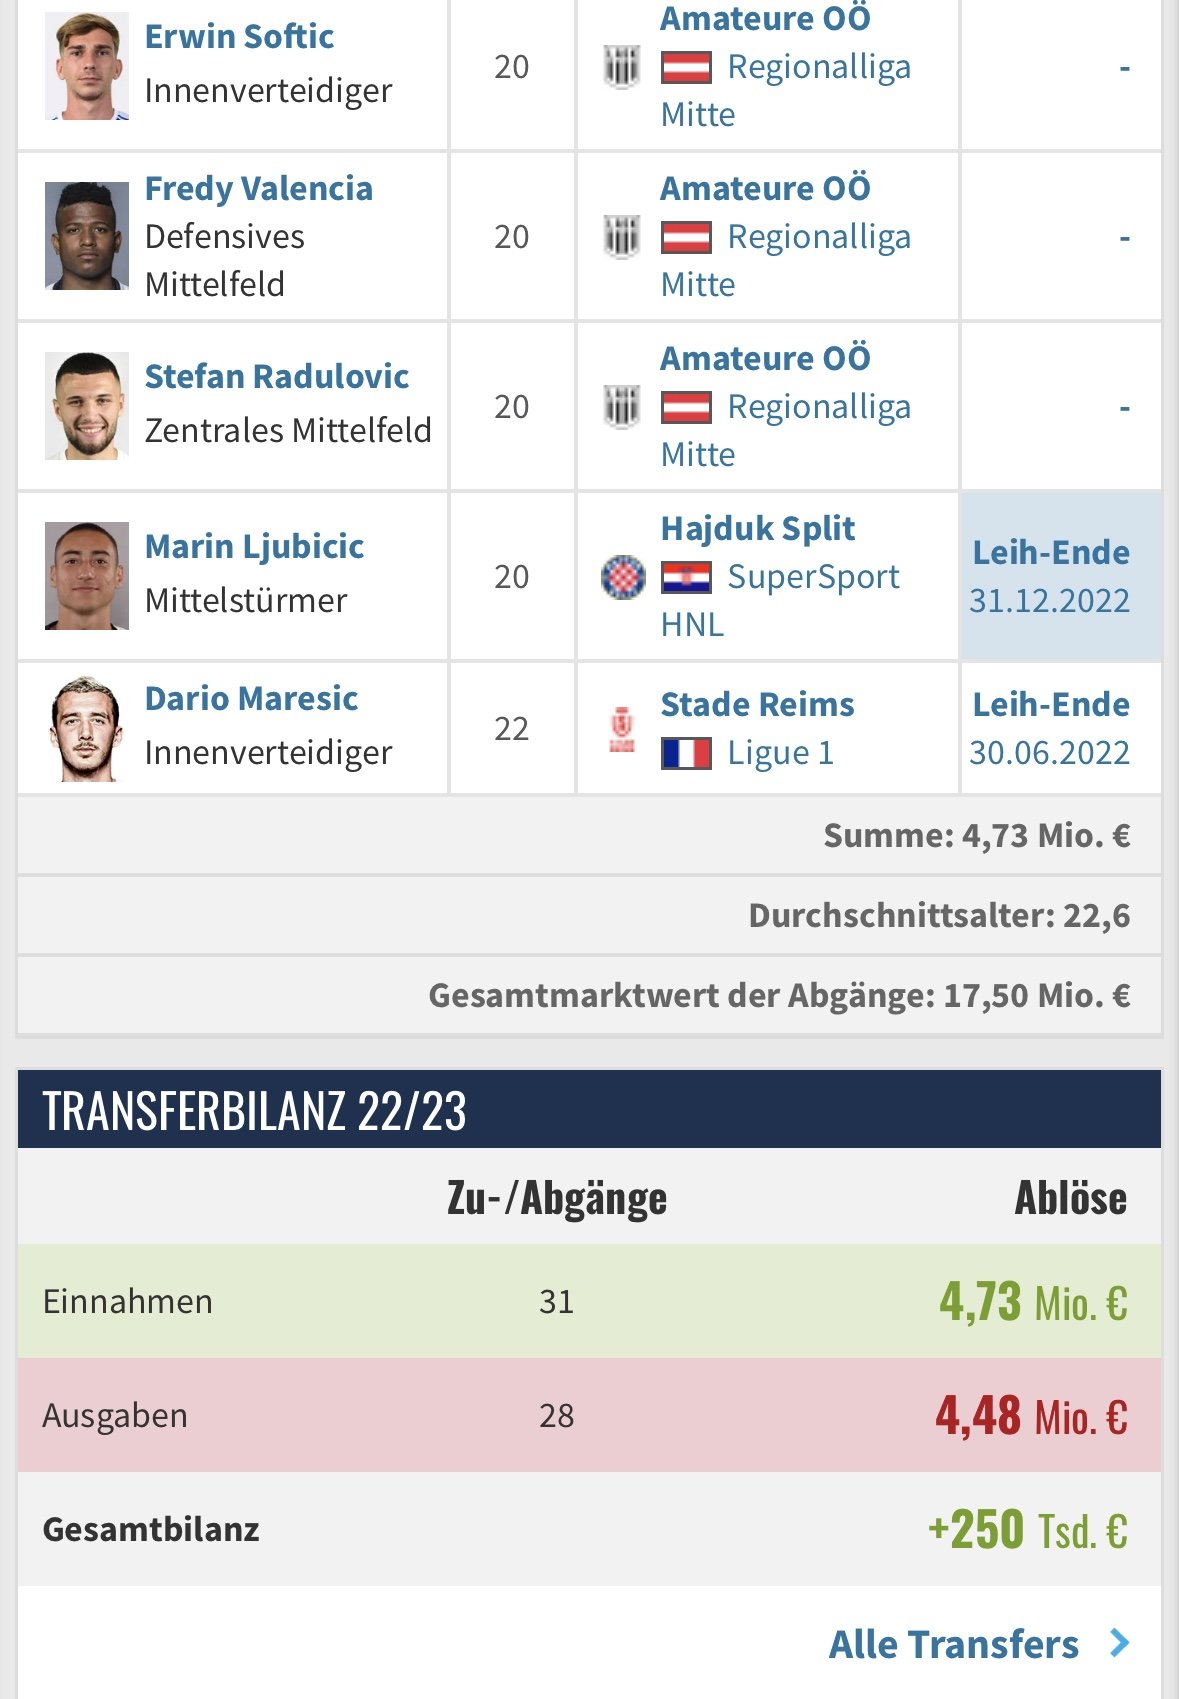Open the SuperSport HNL league link
The height and width of the screenshot is (1699, 1179).
tap(780, 601)
